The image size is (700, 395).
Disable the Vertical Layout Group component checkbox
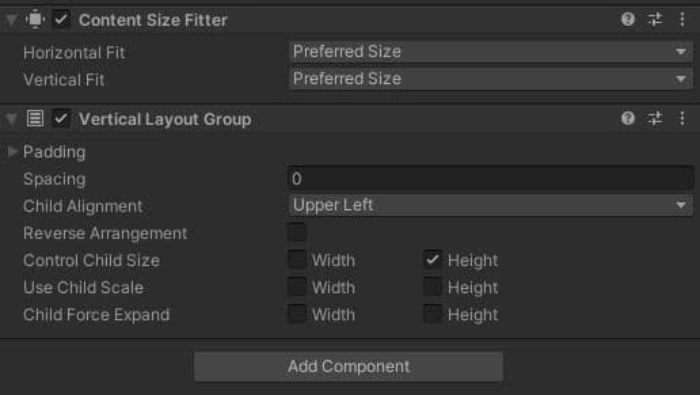coord(61,119)
